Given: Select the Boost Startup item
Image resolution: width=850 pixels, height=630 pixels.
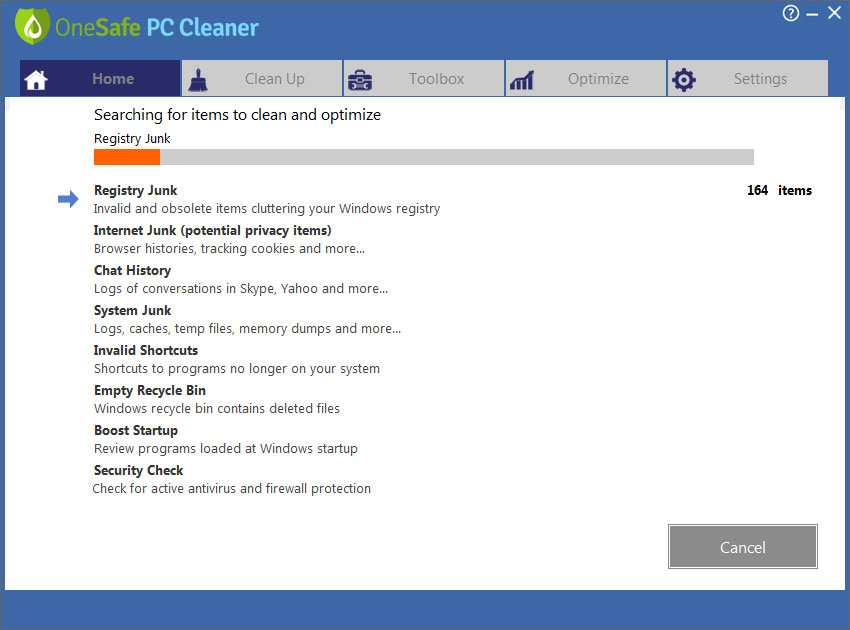Looking at the screenshot, I should coord(136,430).
